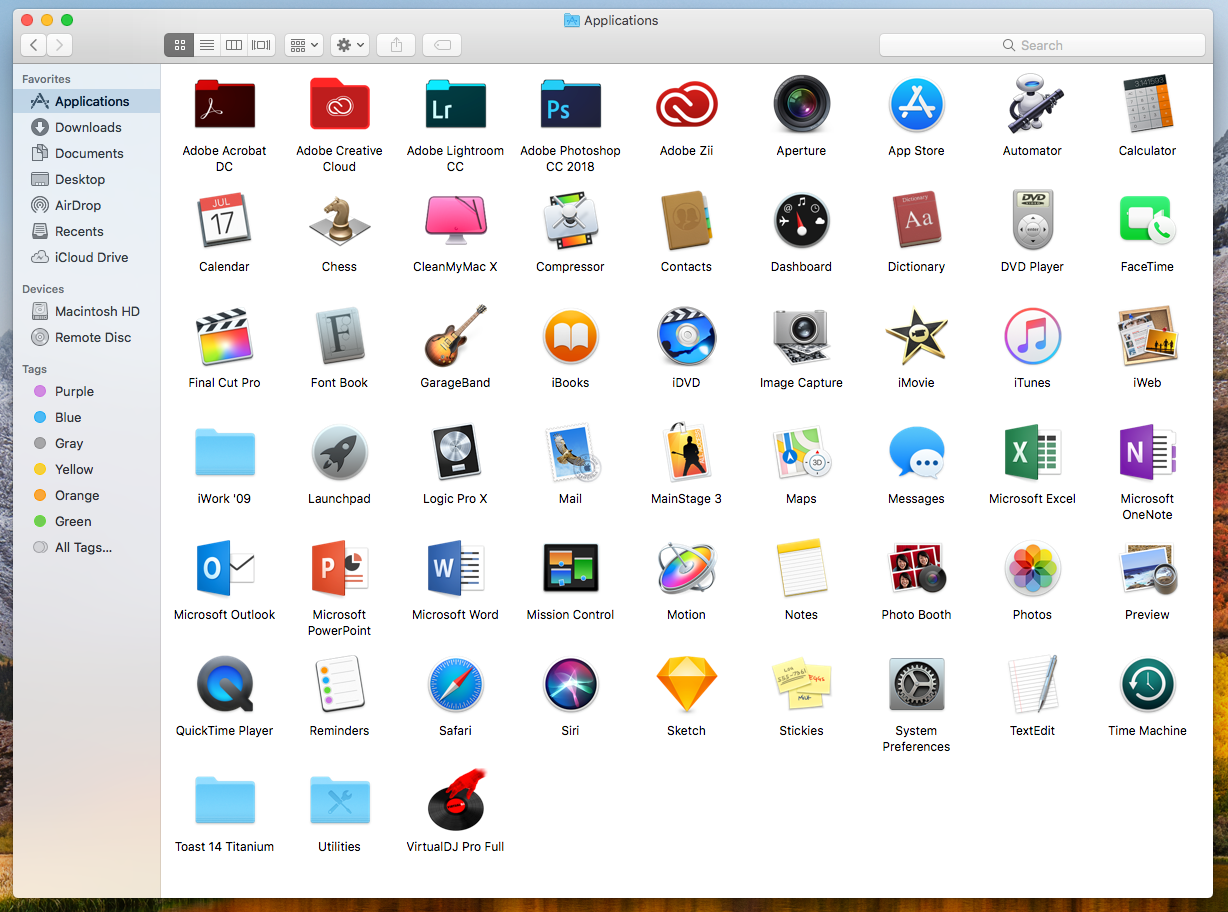1228x912 pixels.
Task: Open Time Machine
Action: point(1147,684)
